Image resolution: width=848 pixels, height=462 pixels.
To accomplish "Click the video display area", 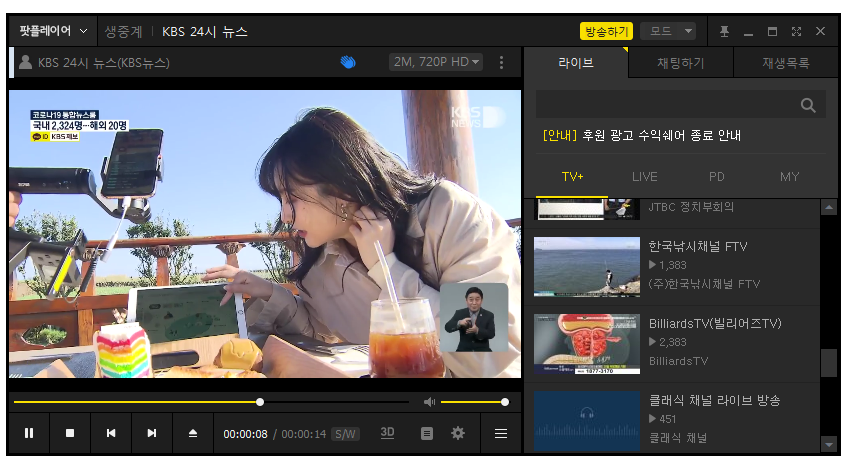I will (x=264, y=234).
